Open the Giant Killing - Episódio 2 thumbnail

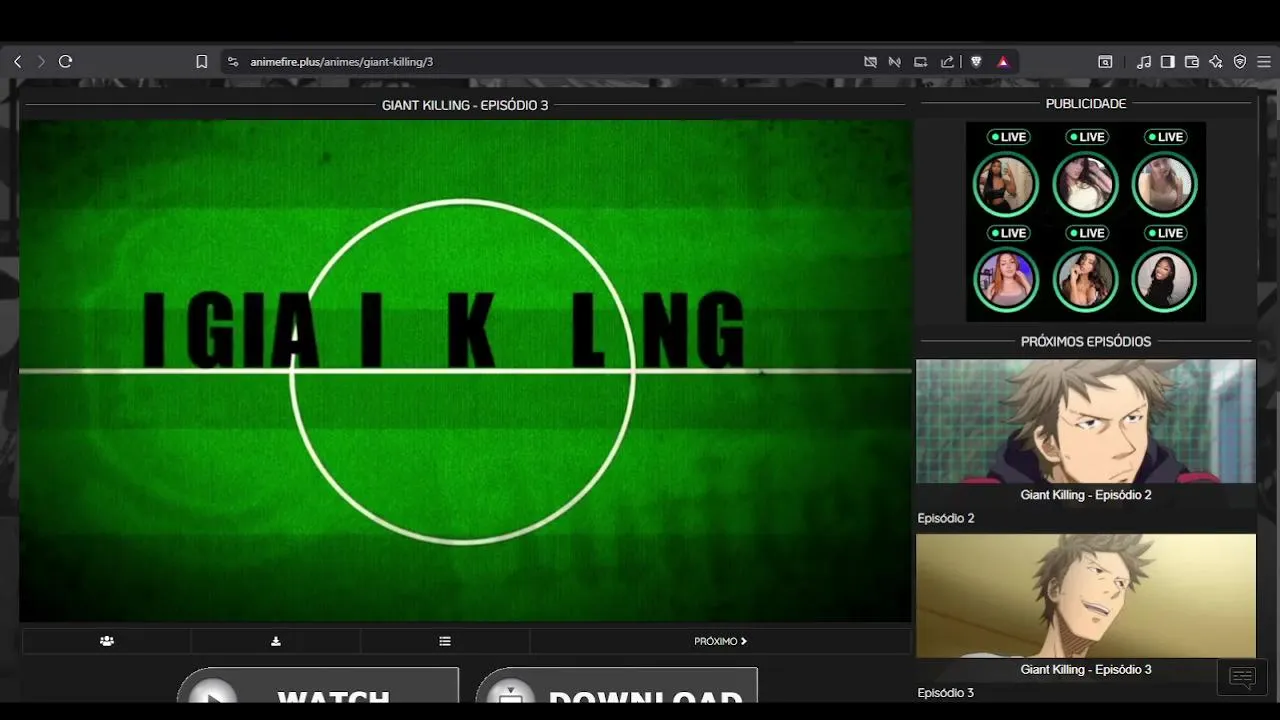(1086, 421)
